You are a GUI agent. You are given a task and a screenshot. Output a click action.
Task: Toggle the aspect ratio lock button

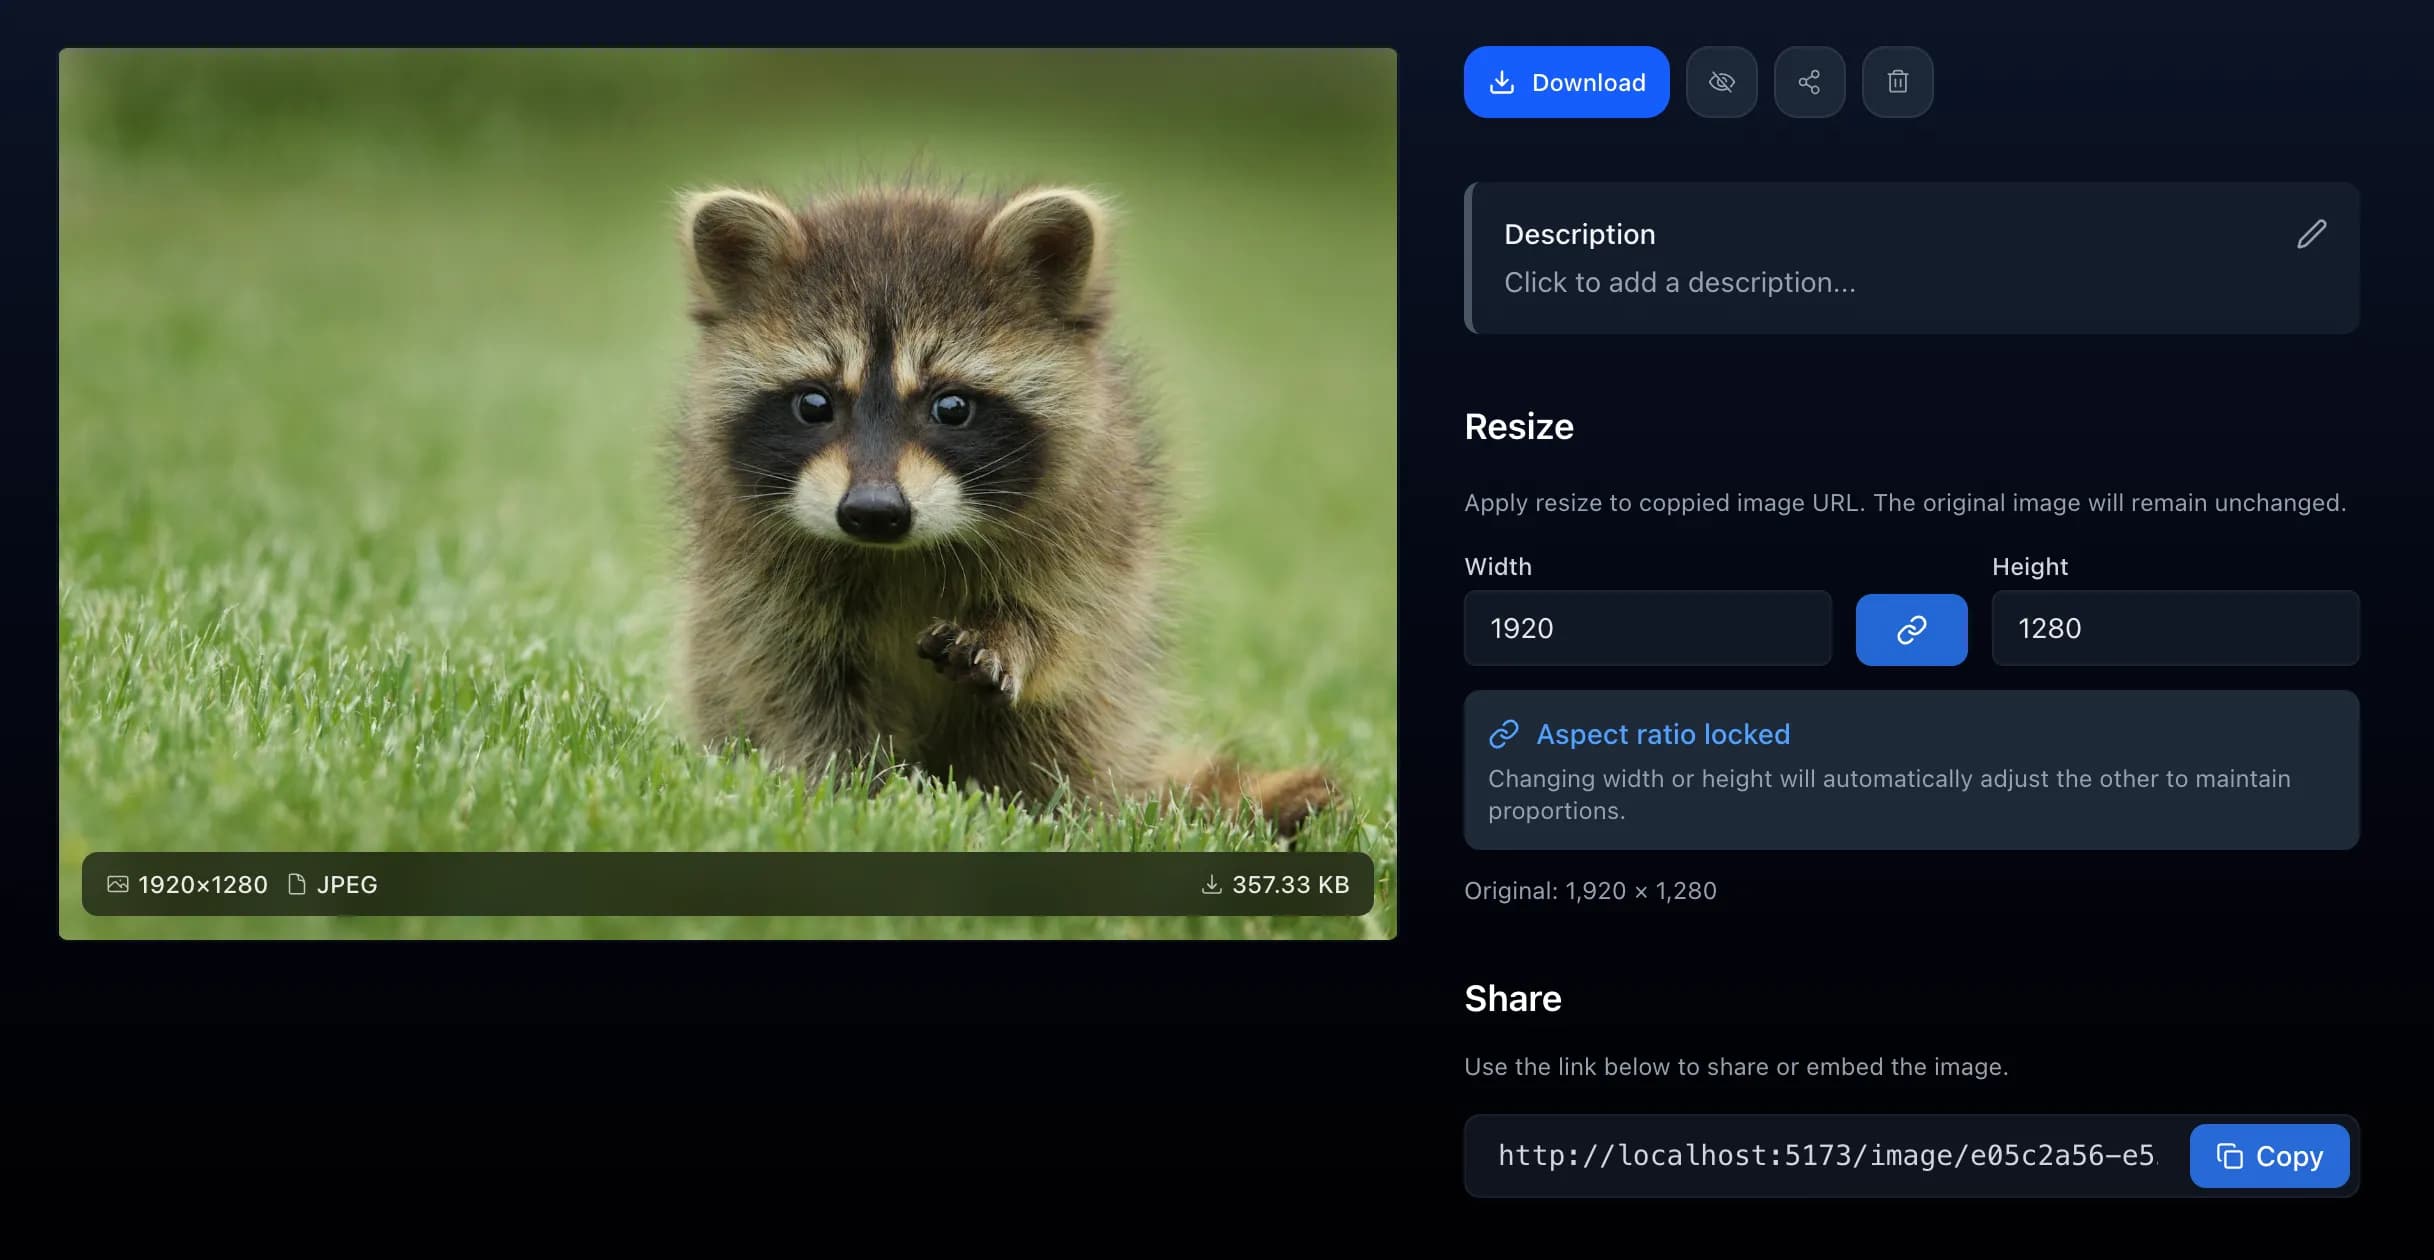click(x=1911, y=629)
